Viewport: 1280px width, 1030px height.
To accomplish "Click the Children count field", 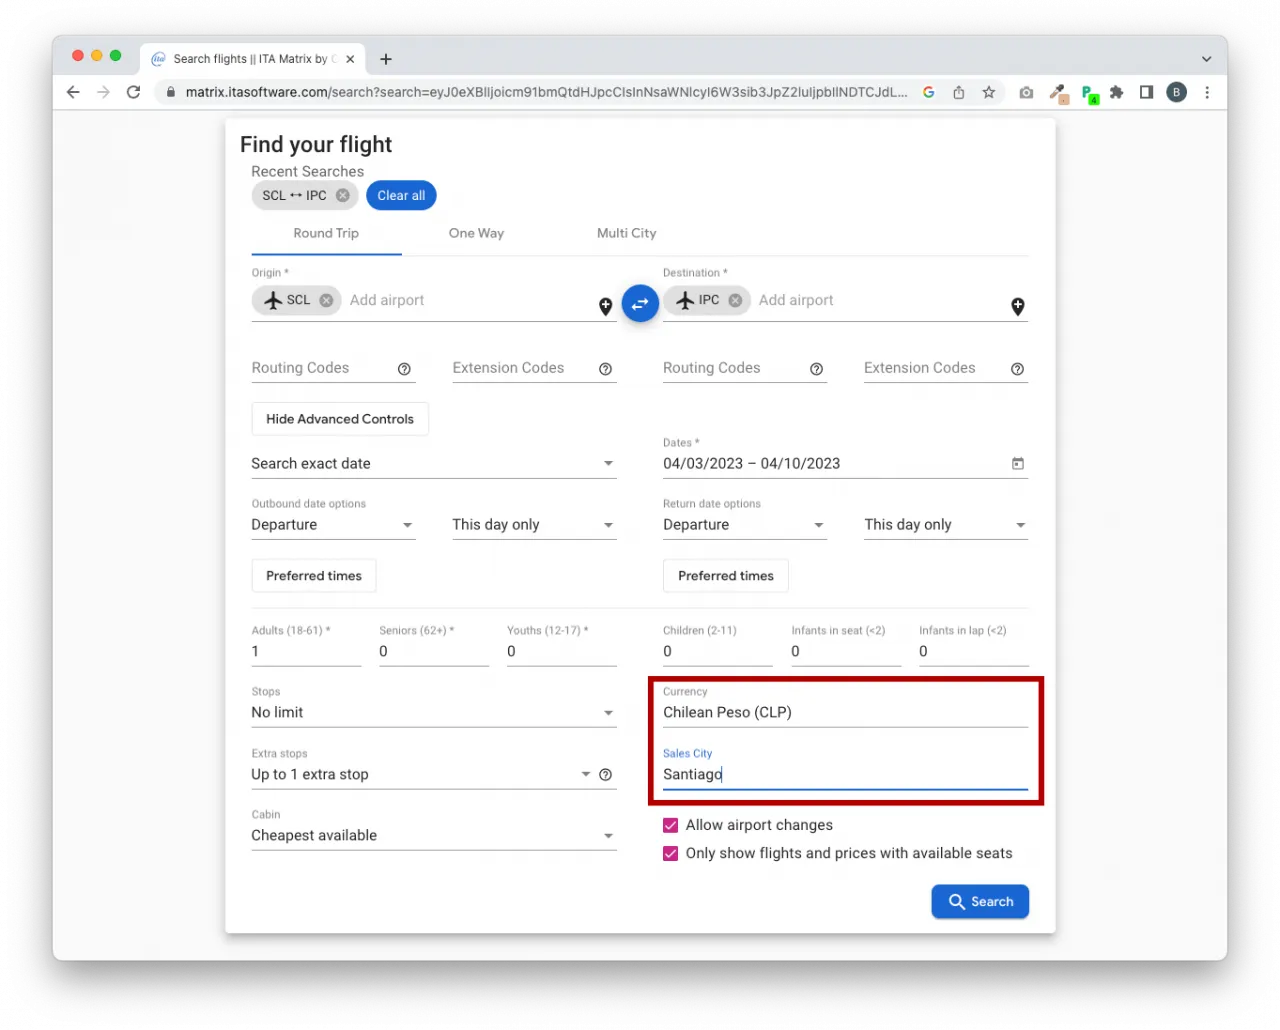I will [718, 652].
